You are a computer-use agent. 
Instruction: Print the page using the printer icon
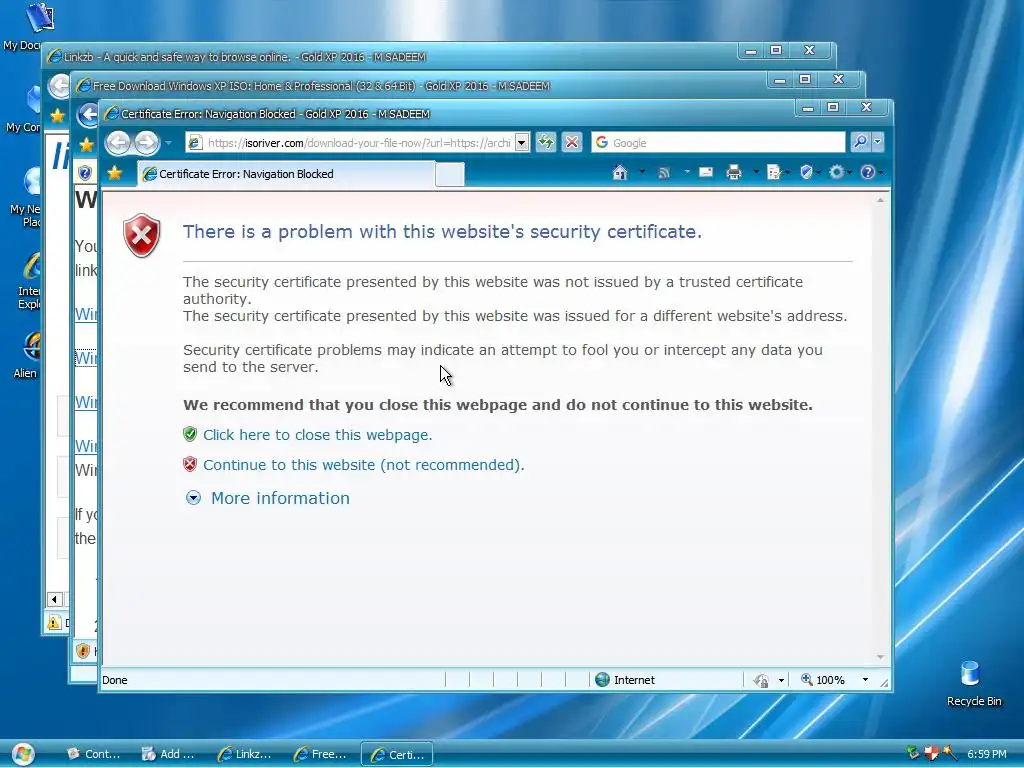pyautogui.click(x=734, y=172)
